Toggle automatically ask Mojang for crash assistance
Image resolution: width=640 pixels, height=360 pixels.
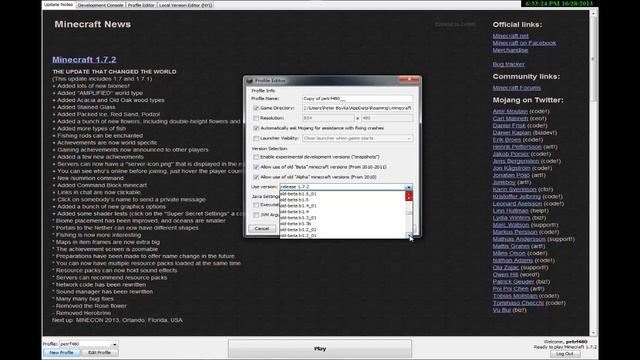pos(256,128)
